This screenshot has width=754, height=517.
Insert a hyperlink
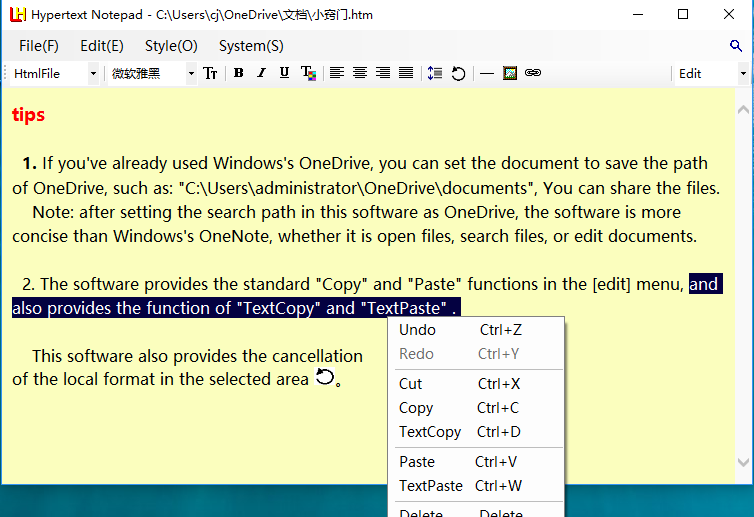tap(533, 73)
